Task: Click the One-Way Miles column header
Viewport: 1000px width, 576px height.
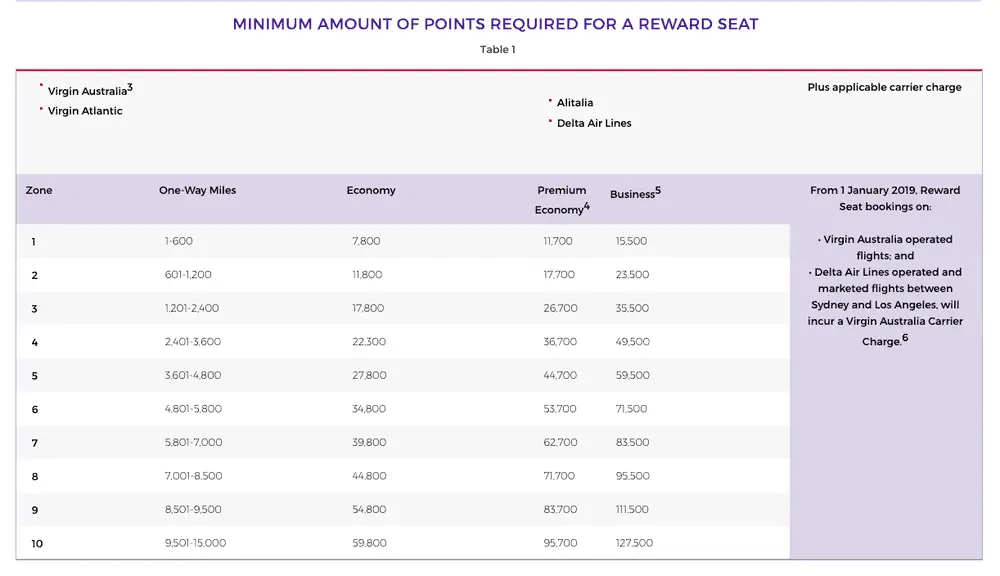Action: [197, 190]
